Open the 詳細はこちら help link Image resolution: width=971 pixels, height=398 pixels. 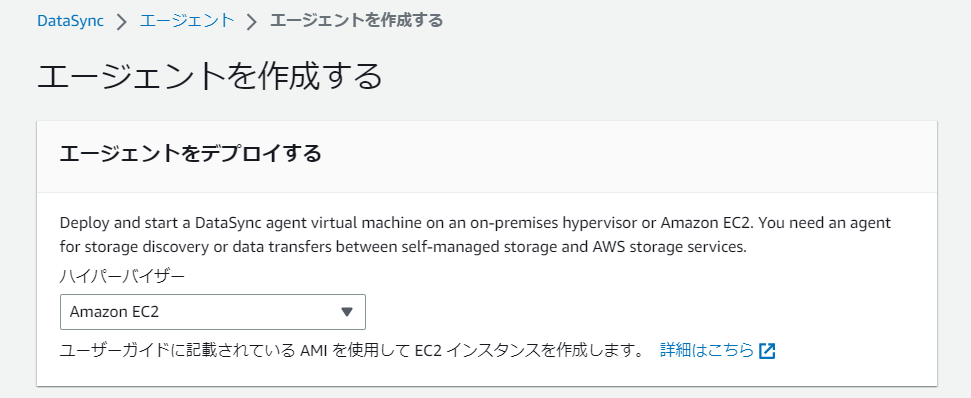pos(707,350)
